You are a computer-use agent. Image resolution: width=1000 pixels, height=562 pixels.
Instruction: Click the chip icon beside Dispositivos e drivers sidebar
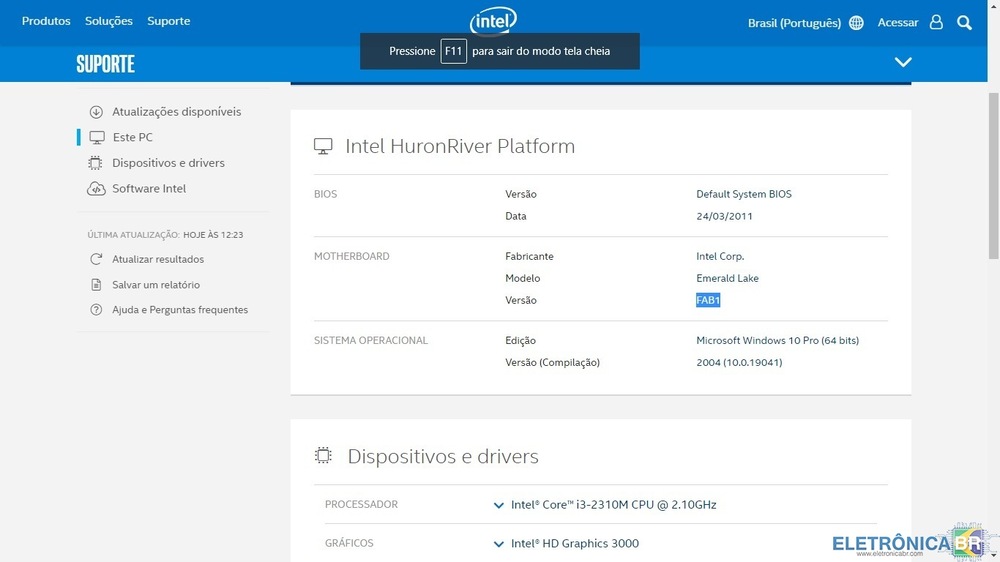(x=96, y=163)
